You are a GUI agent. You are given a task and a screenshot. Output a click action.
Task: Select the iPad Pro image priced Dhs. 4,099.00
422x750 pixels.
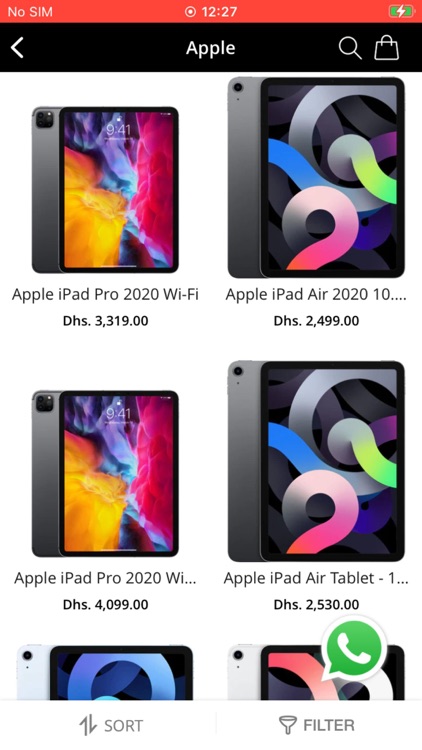click(x=105, y=474)
